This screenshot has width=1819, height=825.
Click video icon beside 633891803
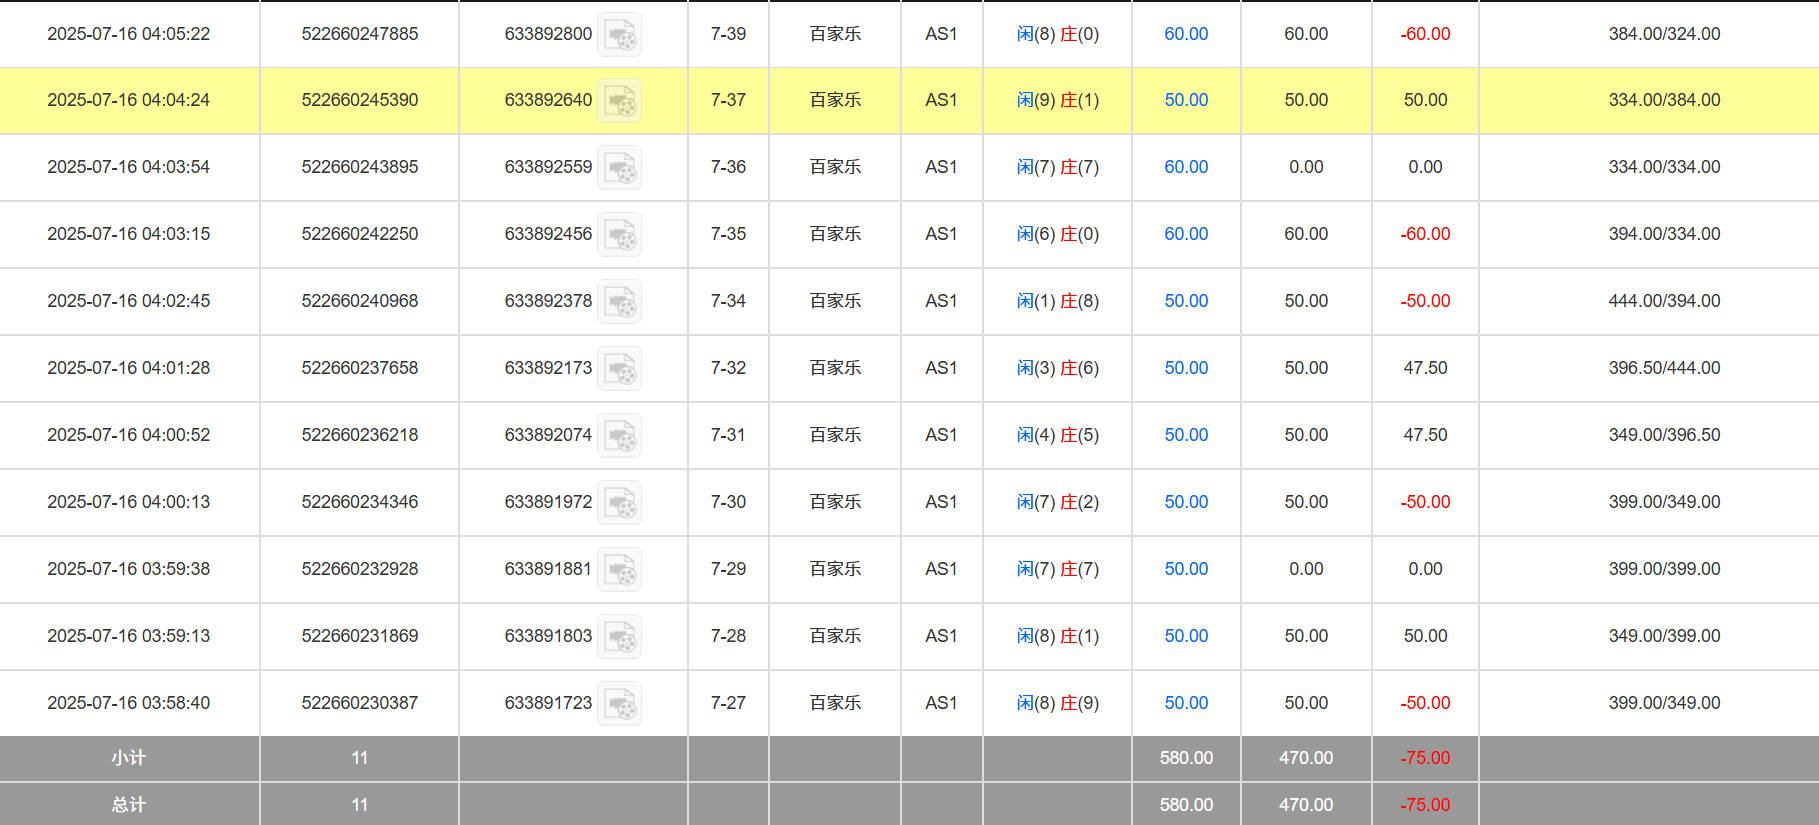tap(620, 637)
